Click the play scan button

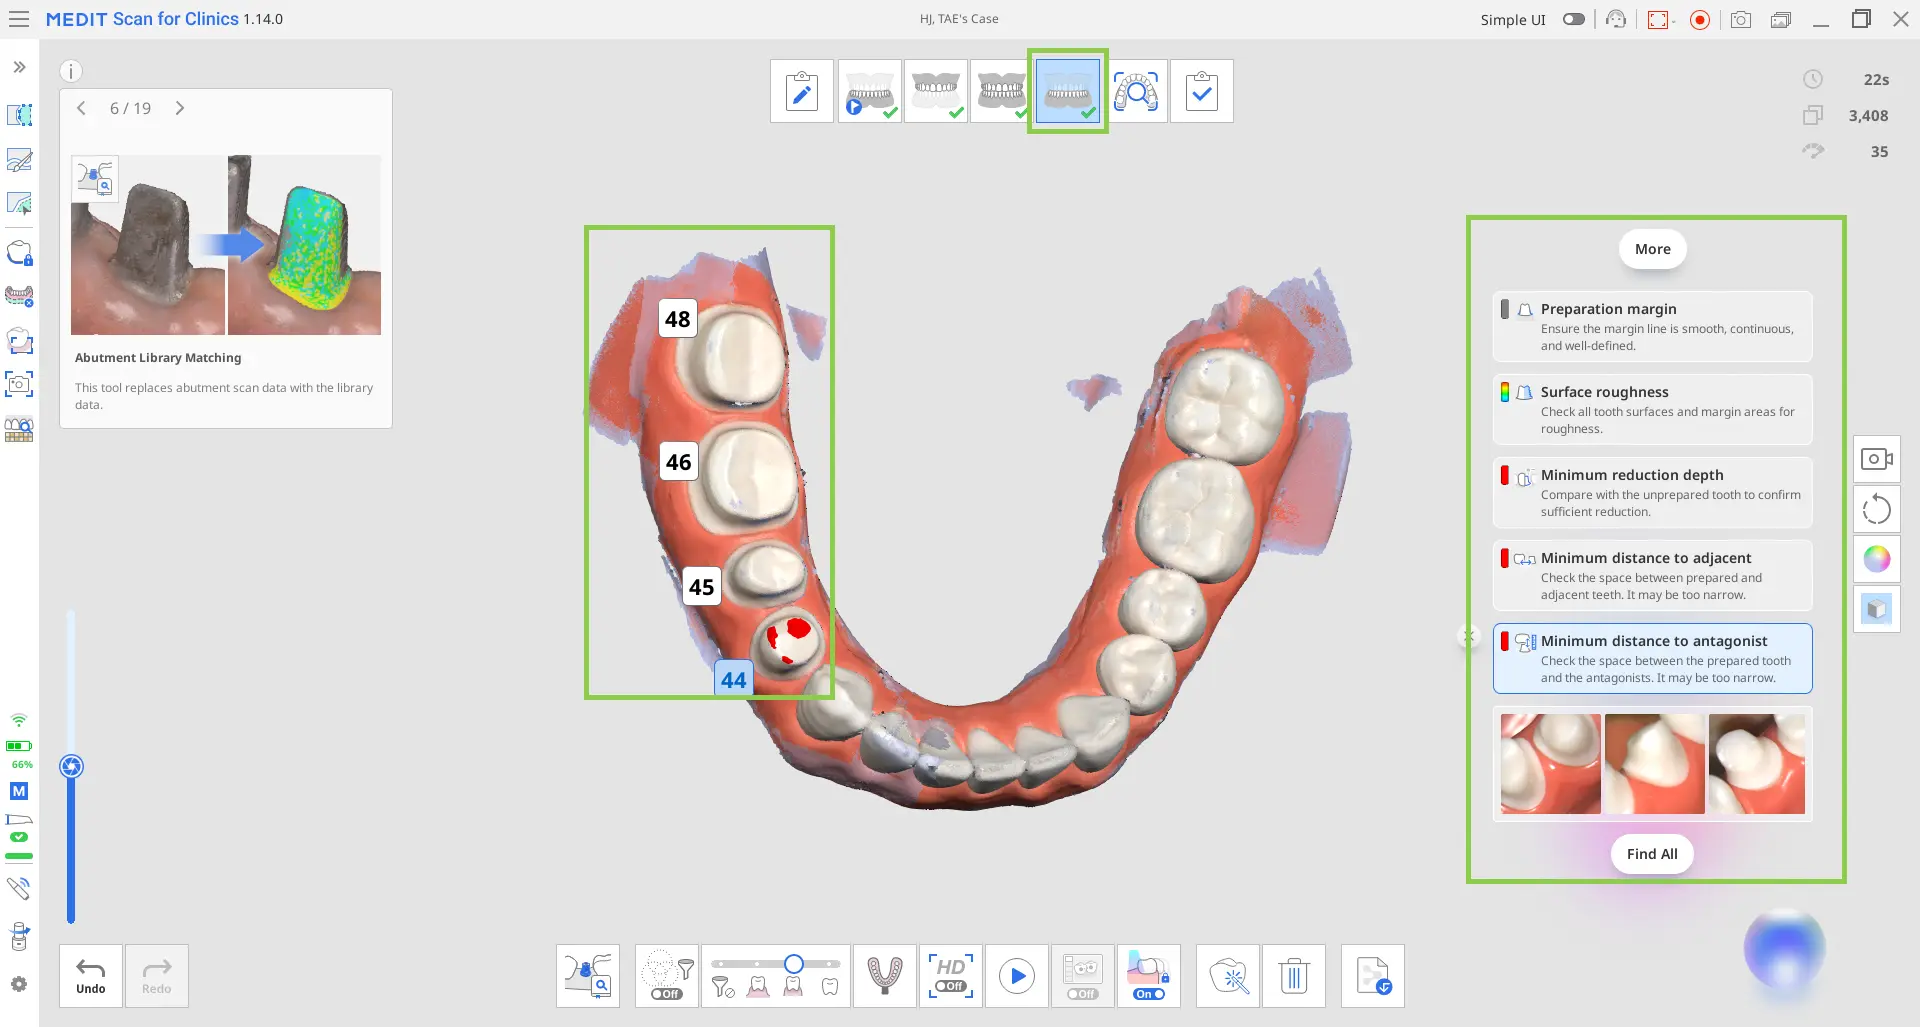(x=1017, y=976)
